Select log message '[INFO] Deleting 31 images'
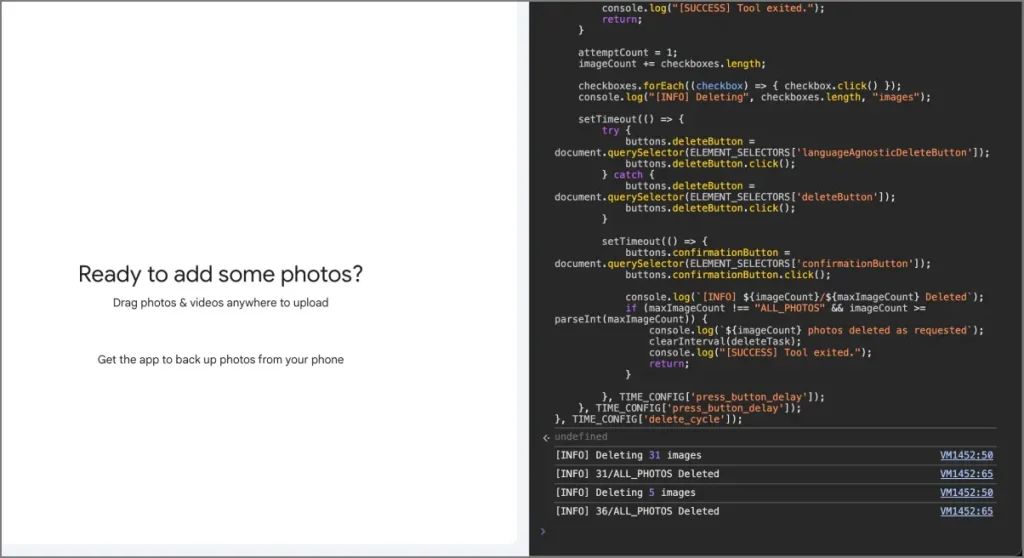1024x558 pixels. (x=628, y=455)
